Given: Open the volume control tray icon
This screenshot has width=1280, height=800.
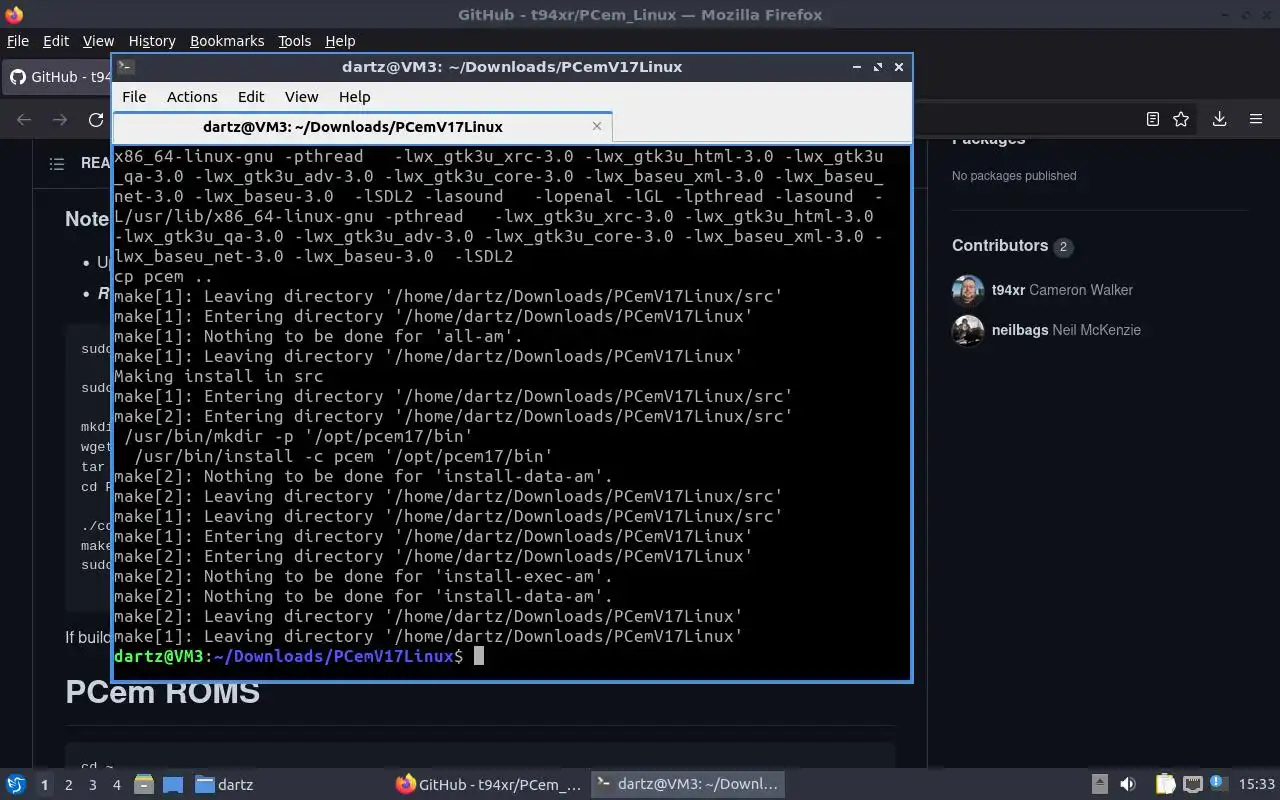Looking at the screenshot, I should pyautogui.click(x=1128, y=785).
